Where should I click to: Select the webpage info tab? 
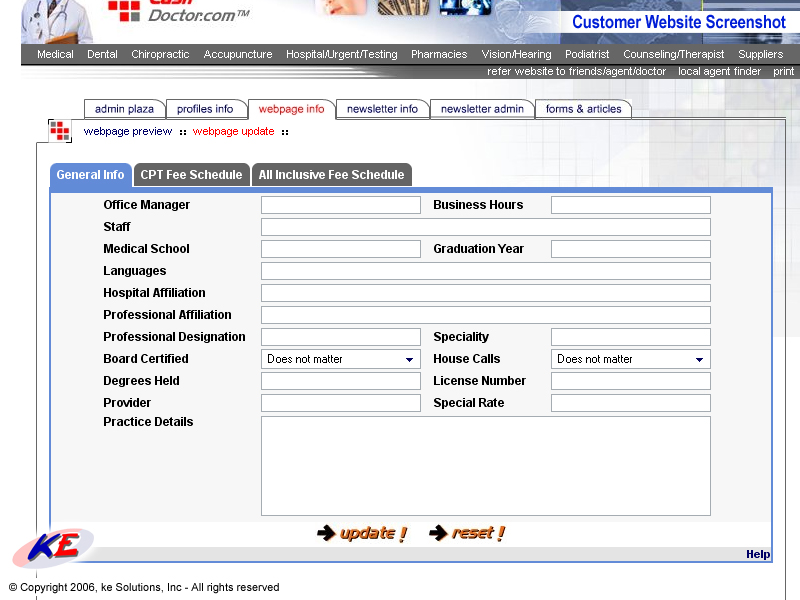pyautogui.click(x=291, y=109)
